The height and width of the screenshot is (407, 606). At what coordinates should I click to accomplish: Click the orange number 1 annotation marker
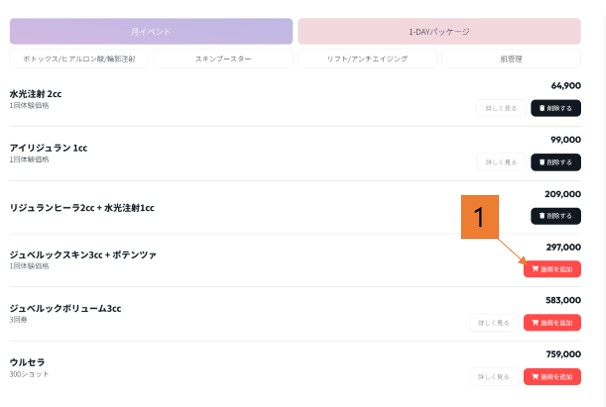point(479,217)
